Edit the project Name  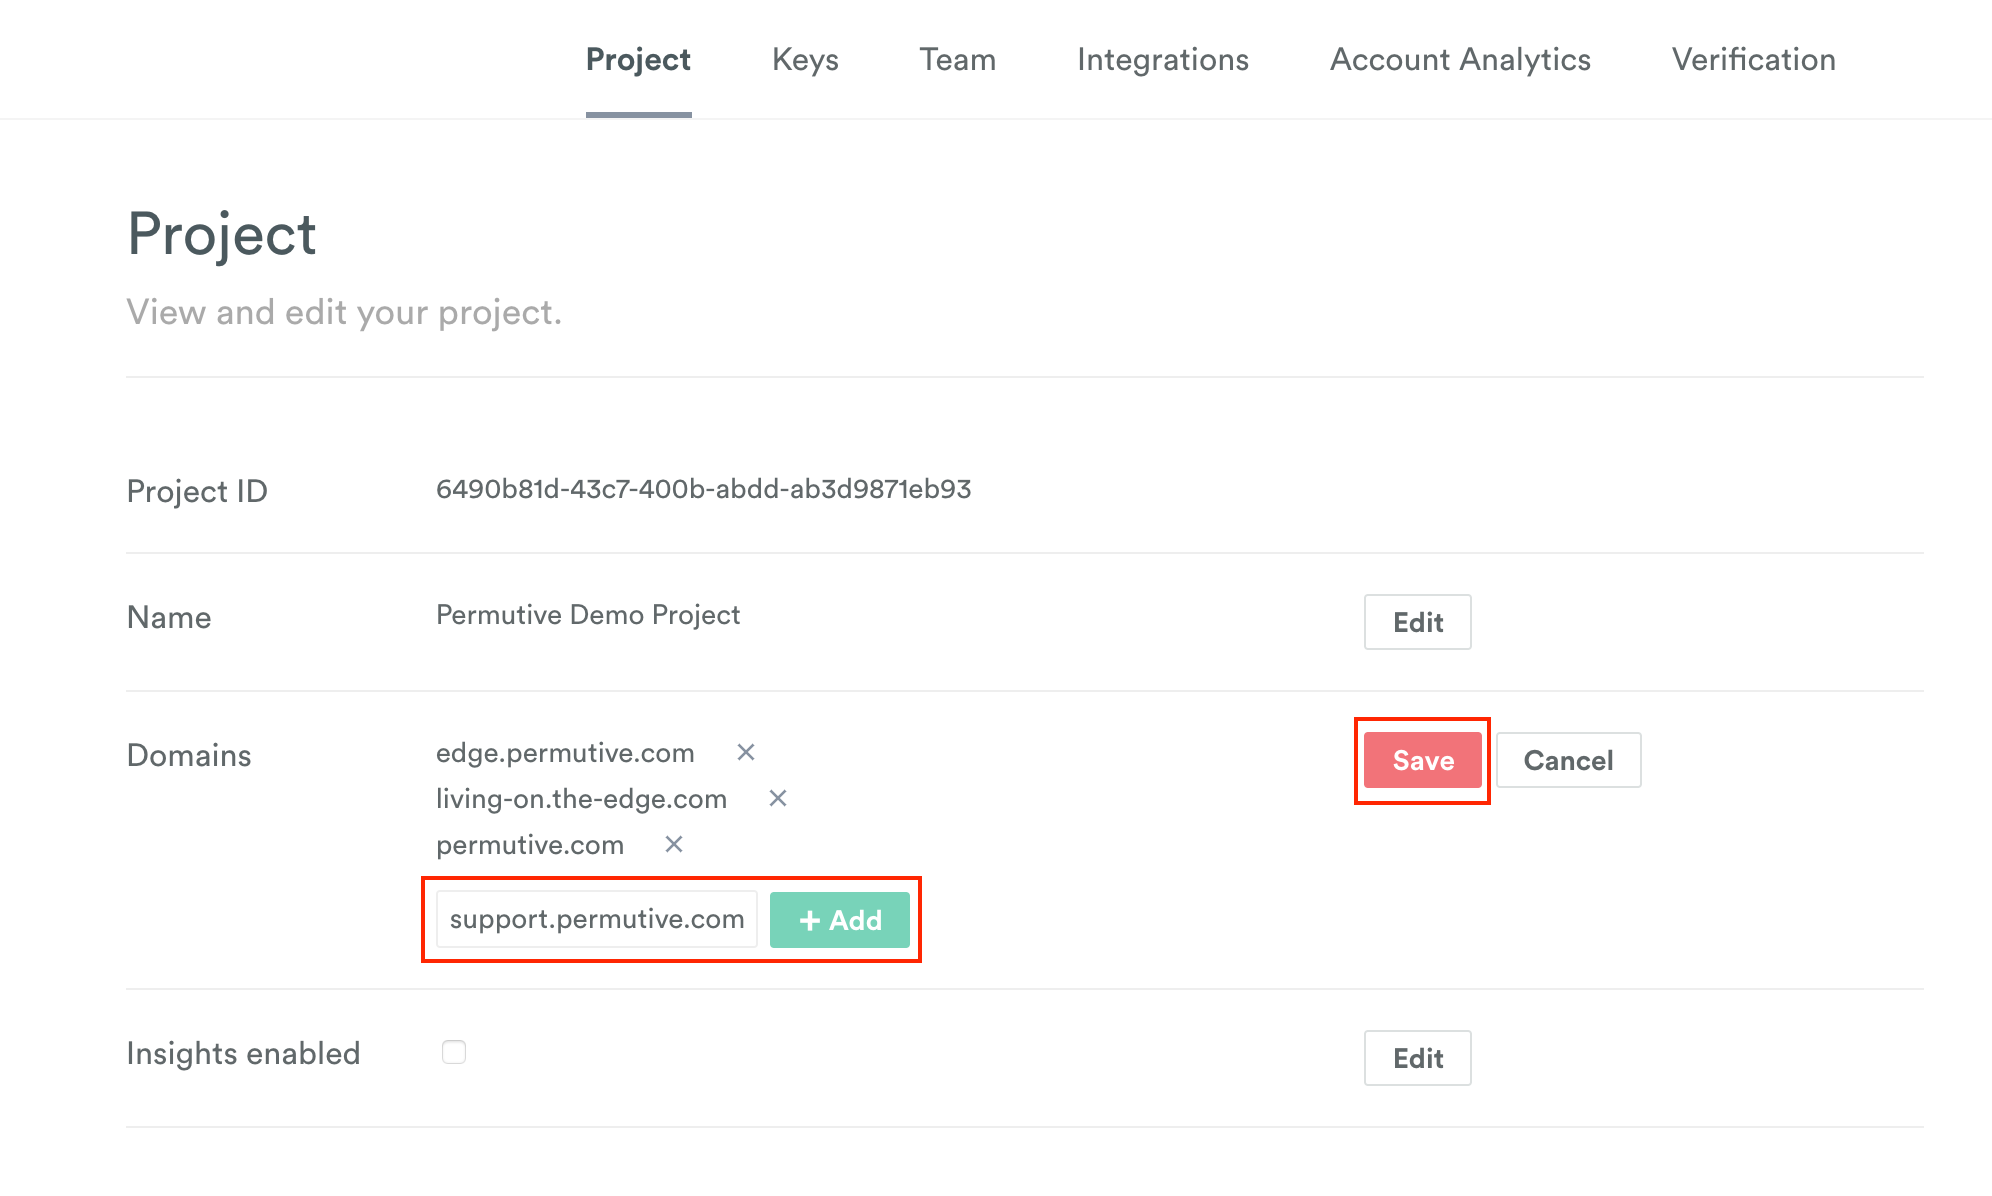[x=1418, y=622]
